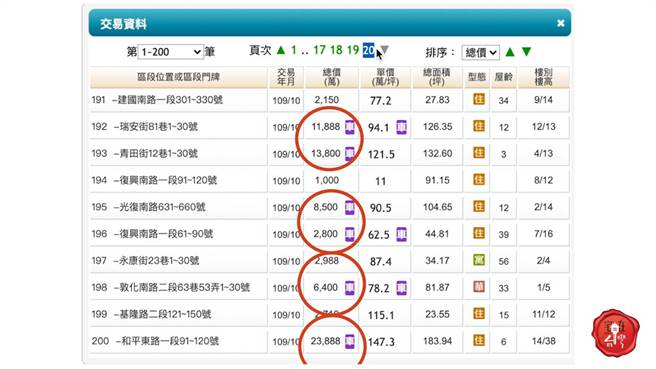Click residential 住 icon in row 192
The image size is (656, 369).
coord(479,126)
